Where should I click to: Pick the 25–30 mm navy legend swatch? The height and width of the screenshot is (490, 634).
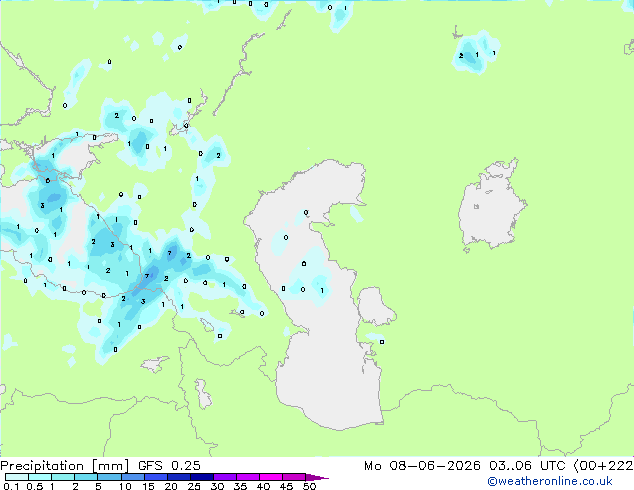pos(202,477)
